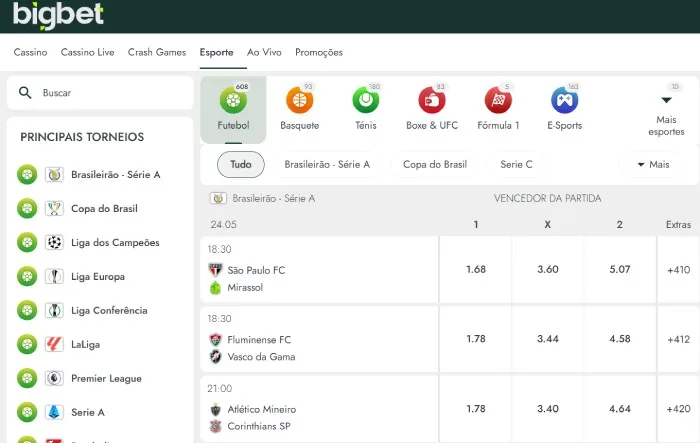Click Liga Conferência badge icon
700x443 pixels.
click(54, 310)
